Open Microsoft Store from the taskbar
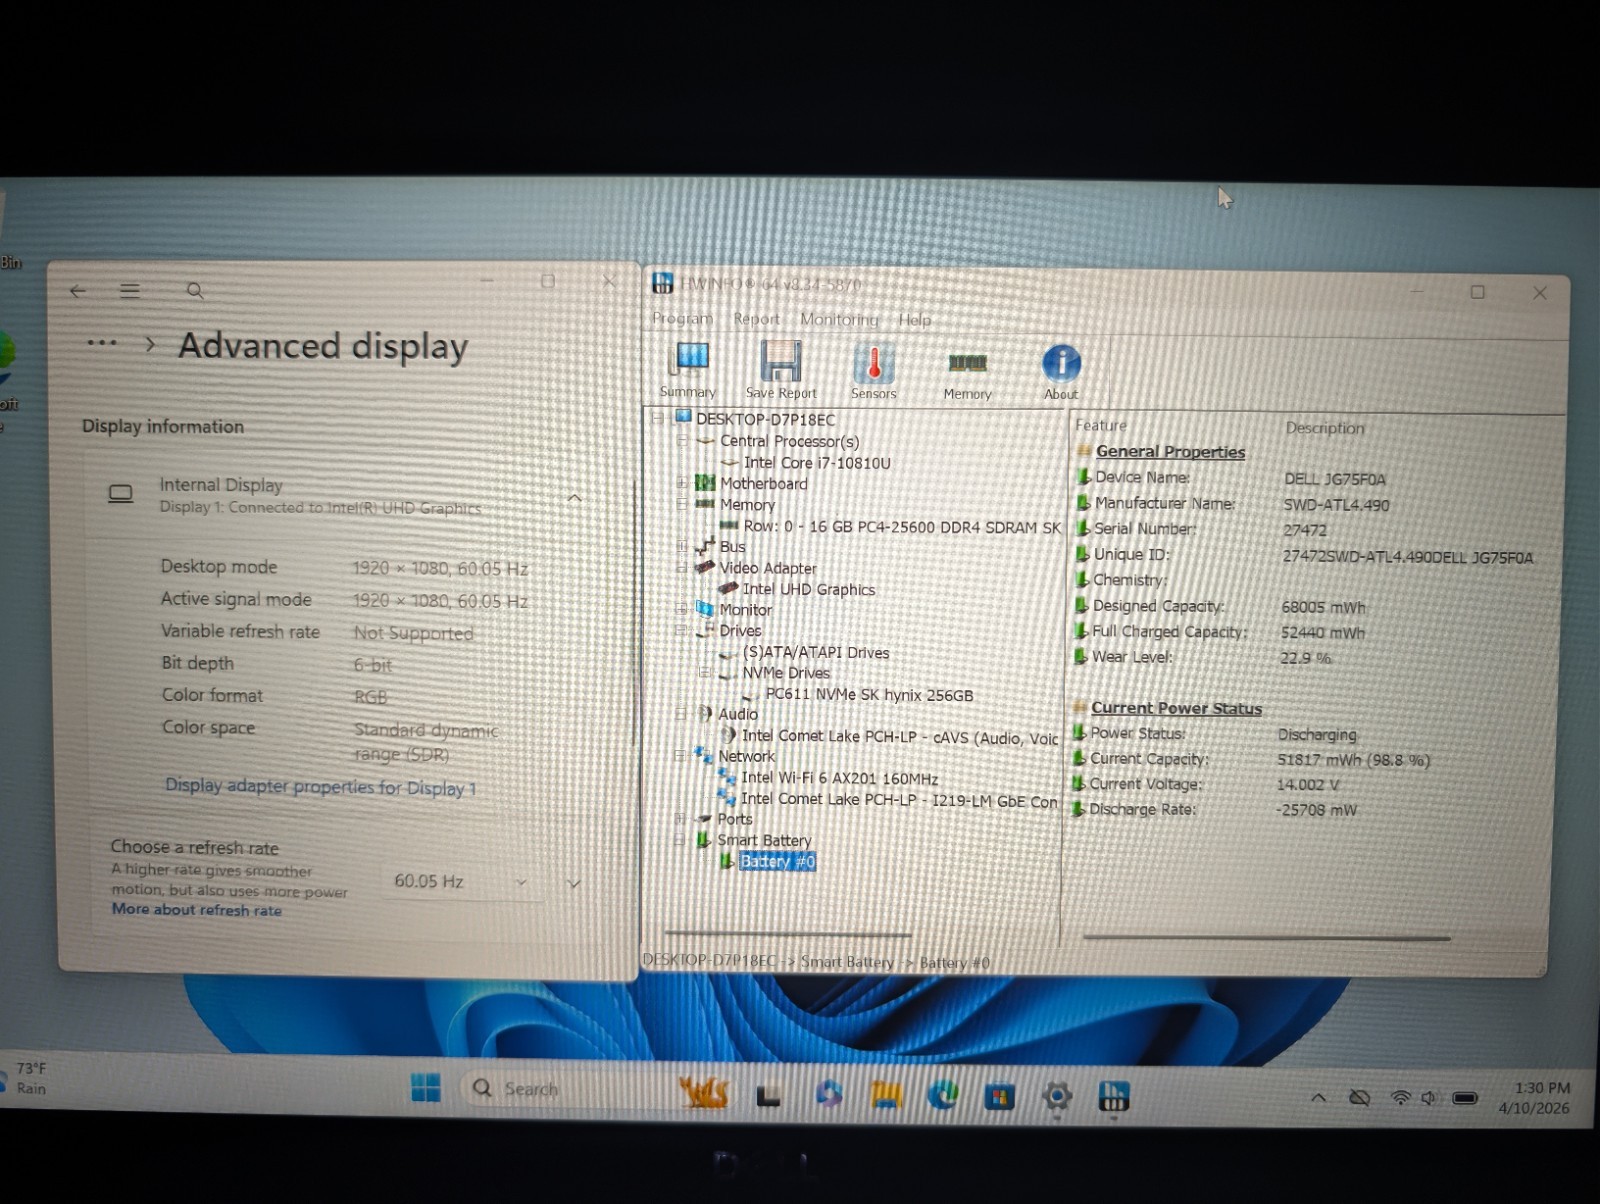 click(x=999, y=1097)
